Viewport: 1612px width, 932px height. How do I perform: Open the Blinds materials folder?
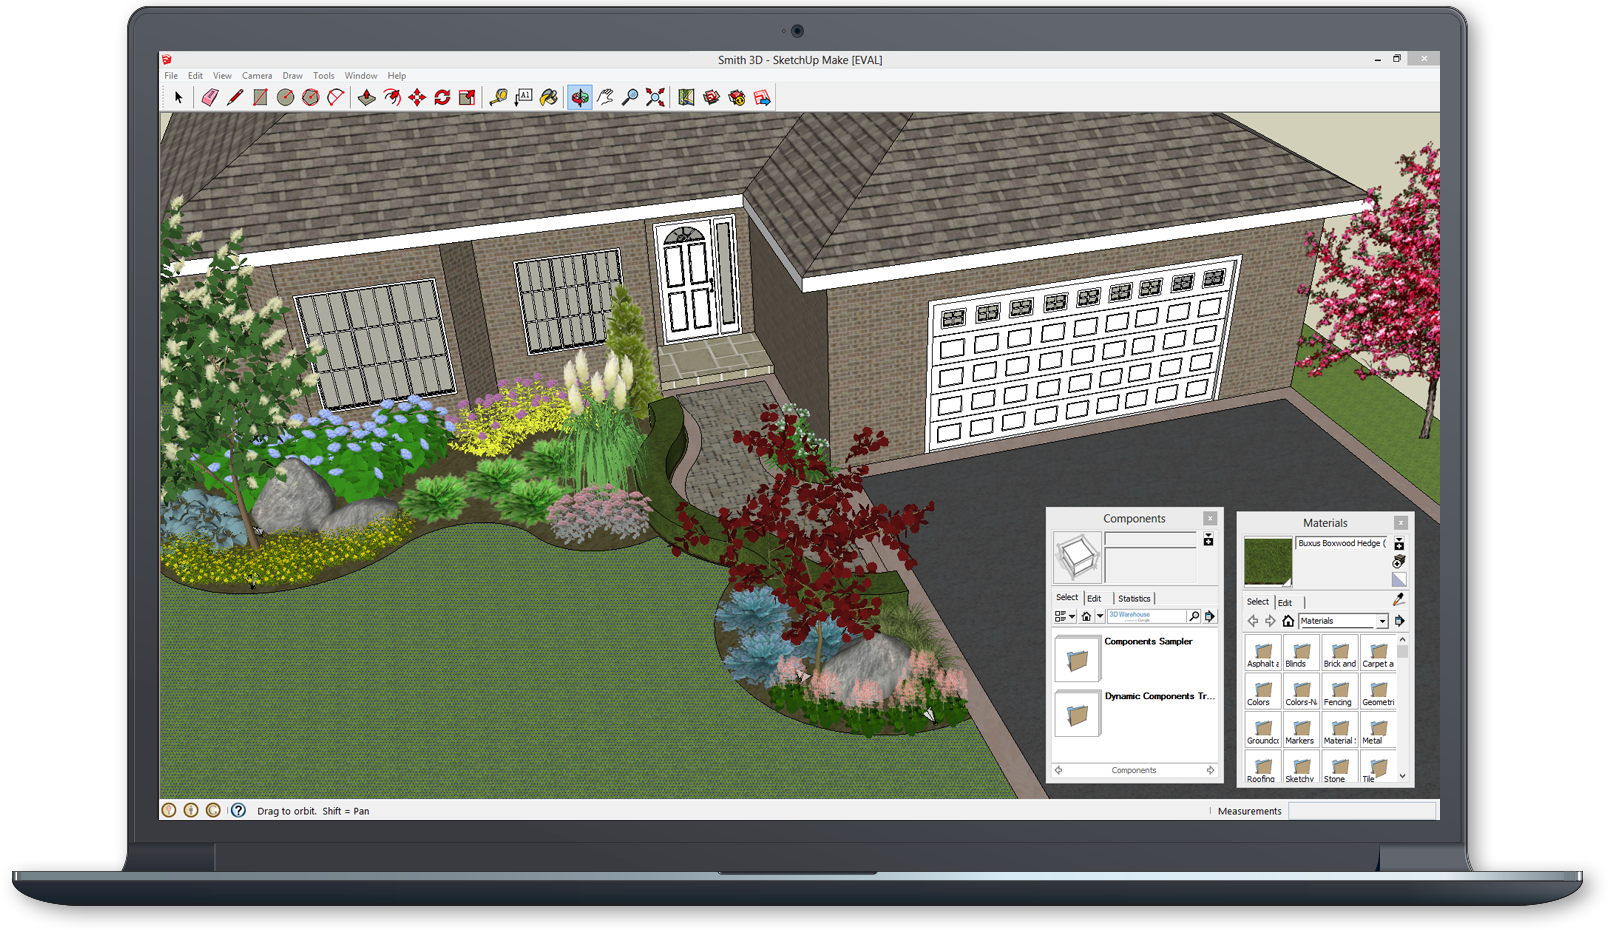(1300, 653)
